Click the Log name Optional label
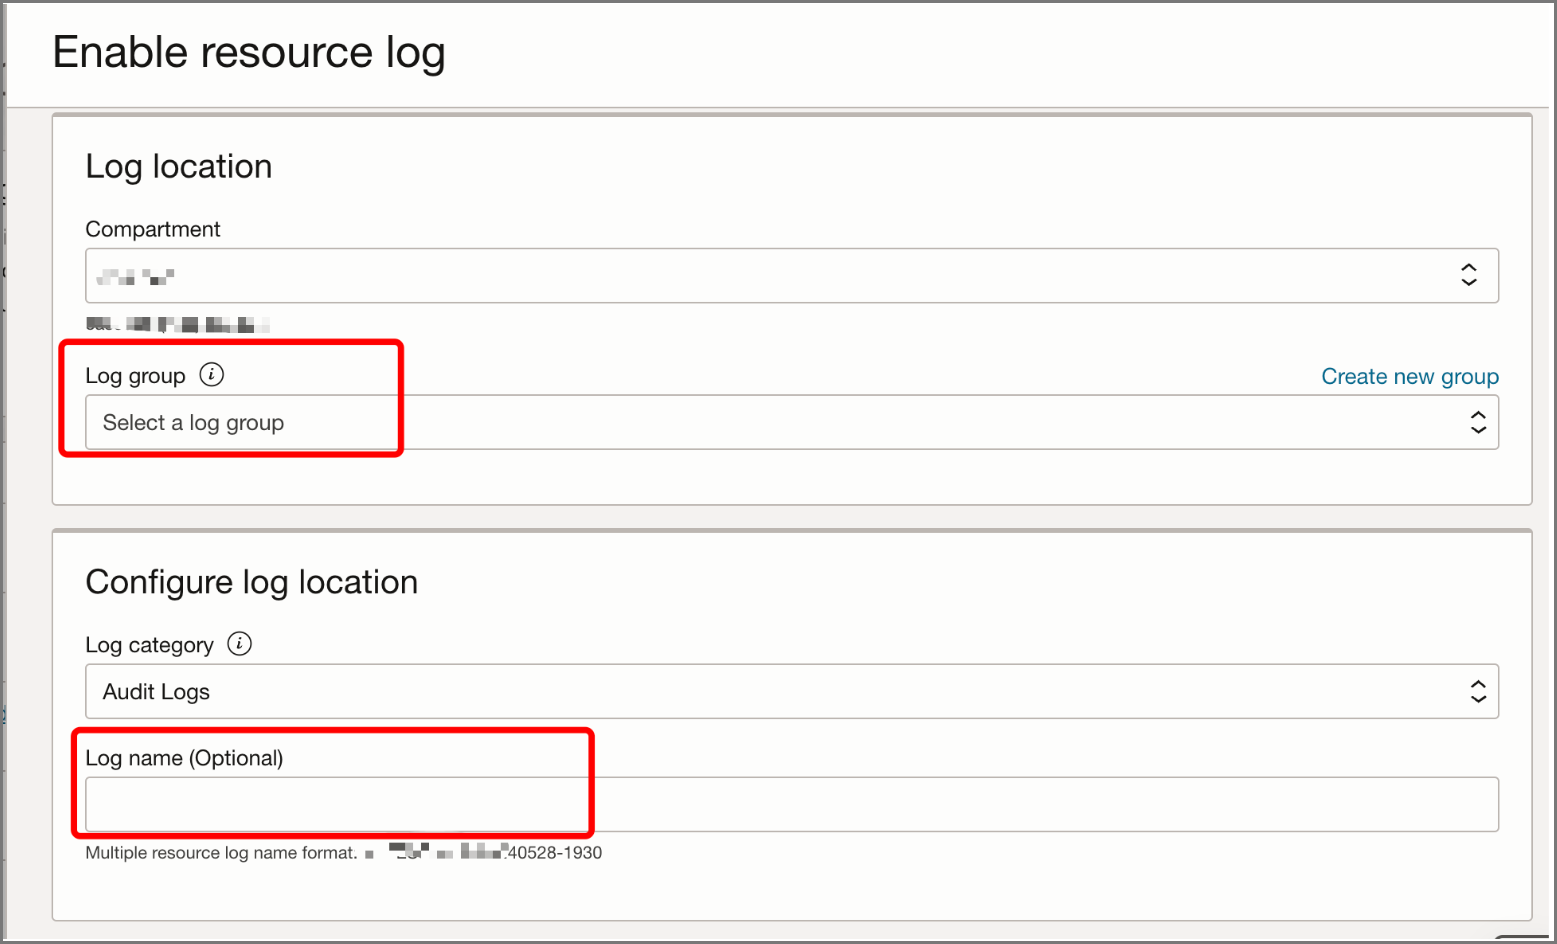Screen dimensions: 1557x944 point(185,757)
